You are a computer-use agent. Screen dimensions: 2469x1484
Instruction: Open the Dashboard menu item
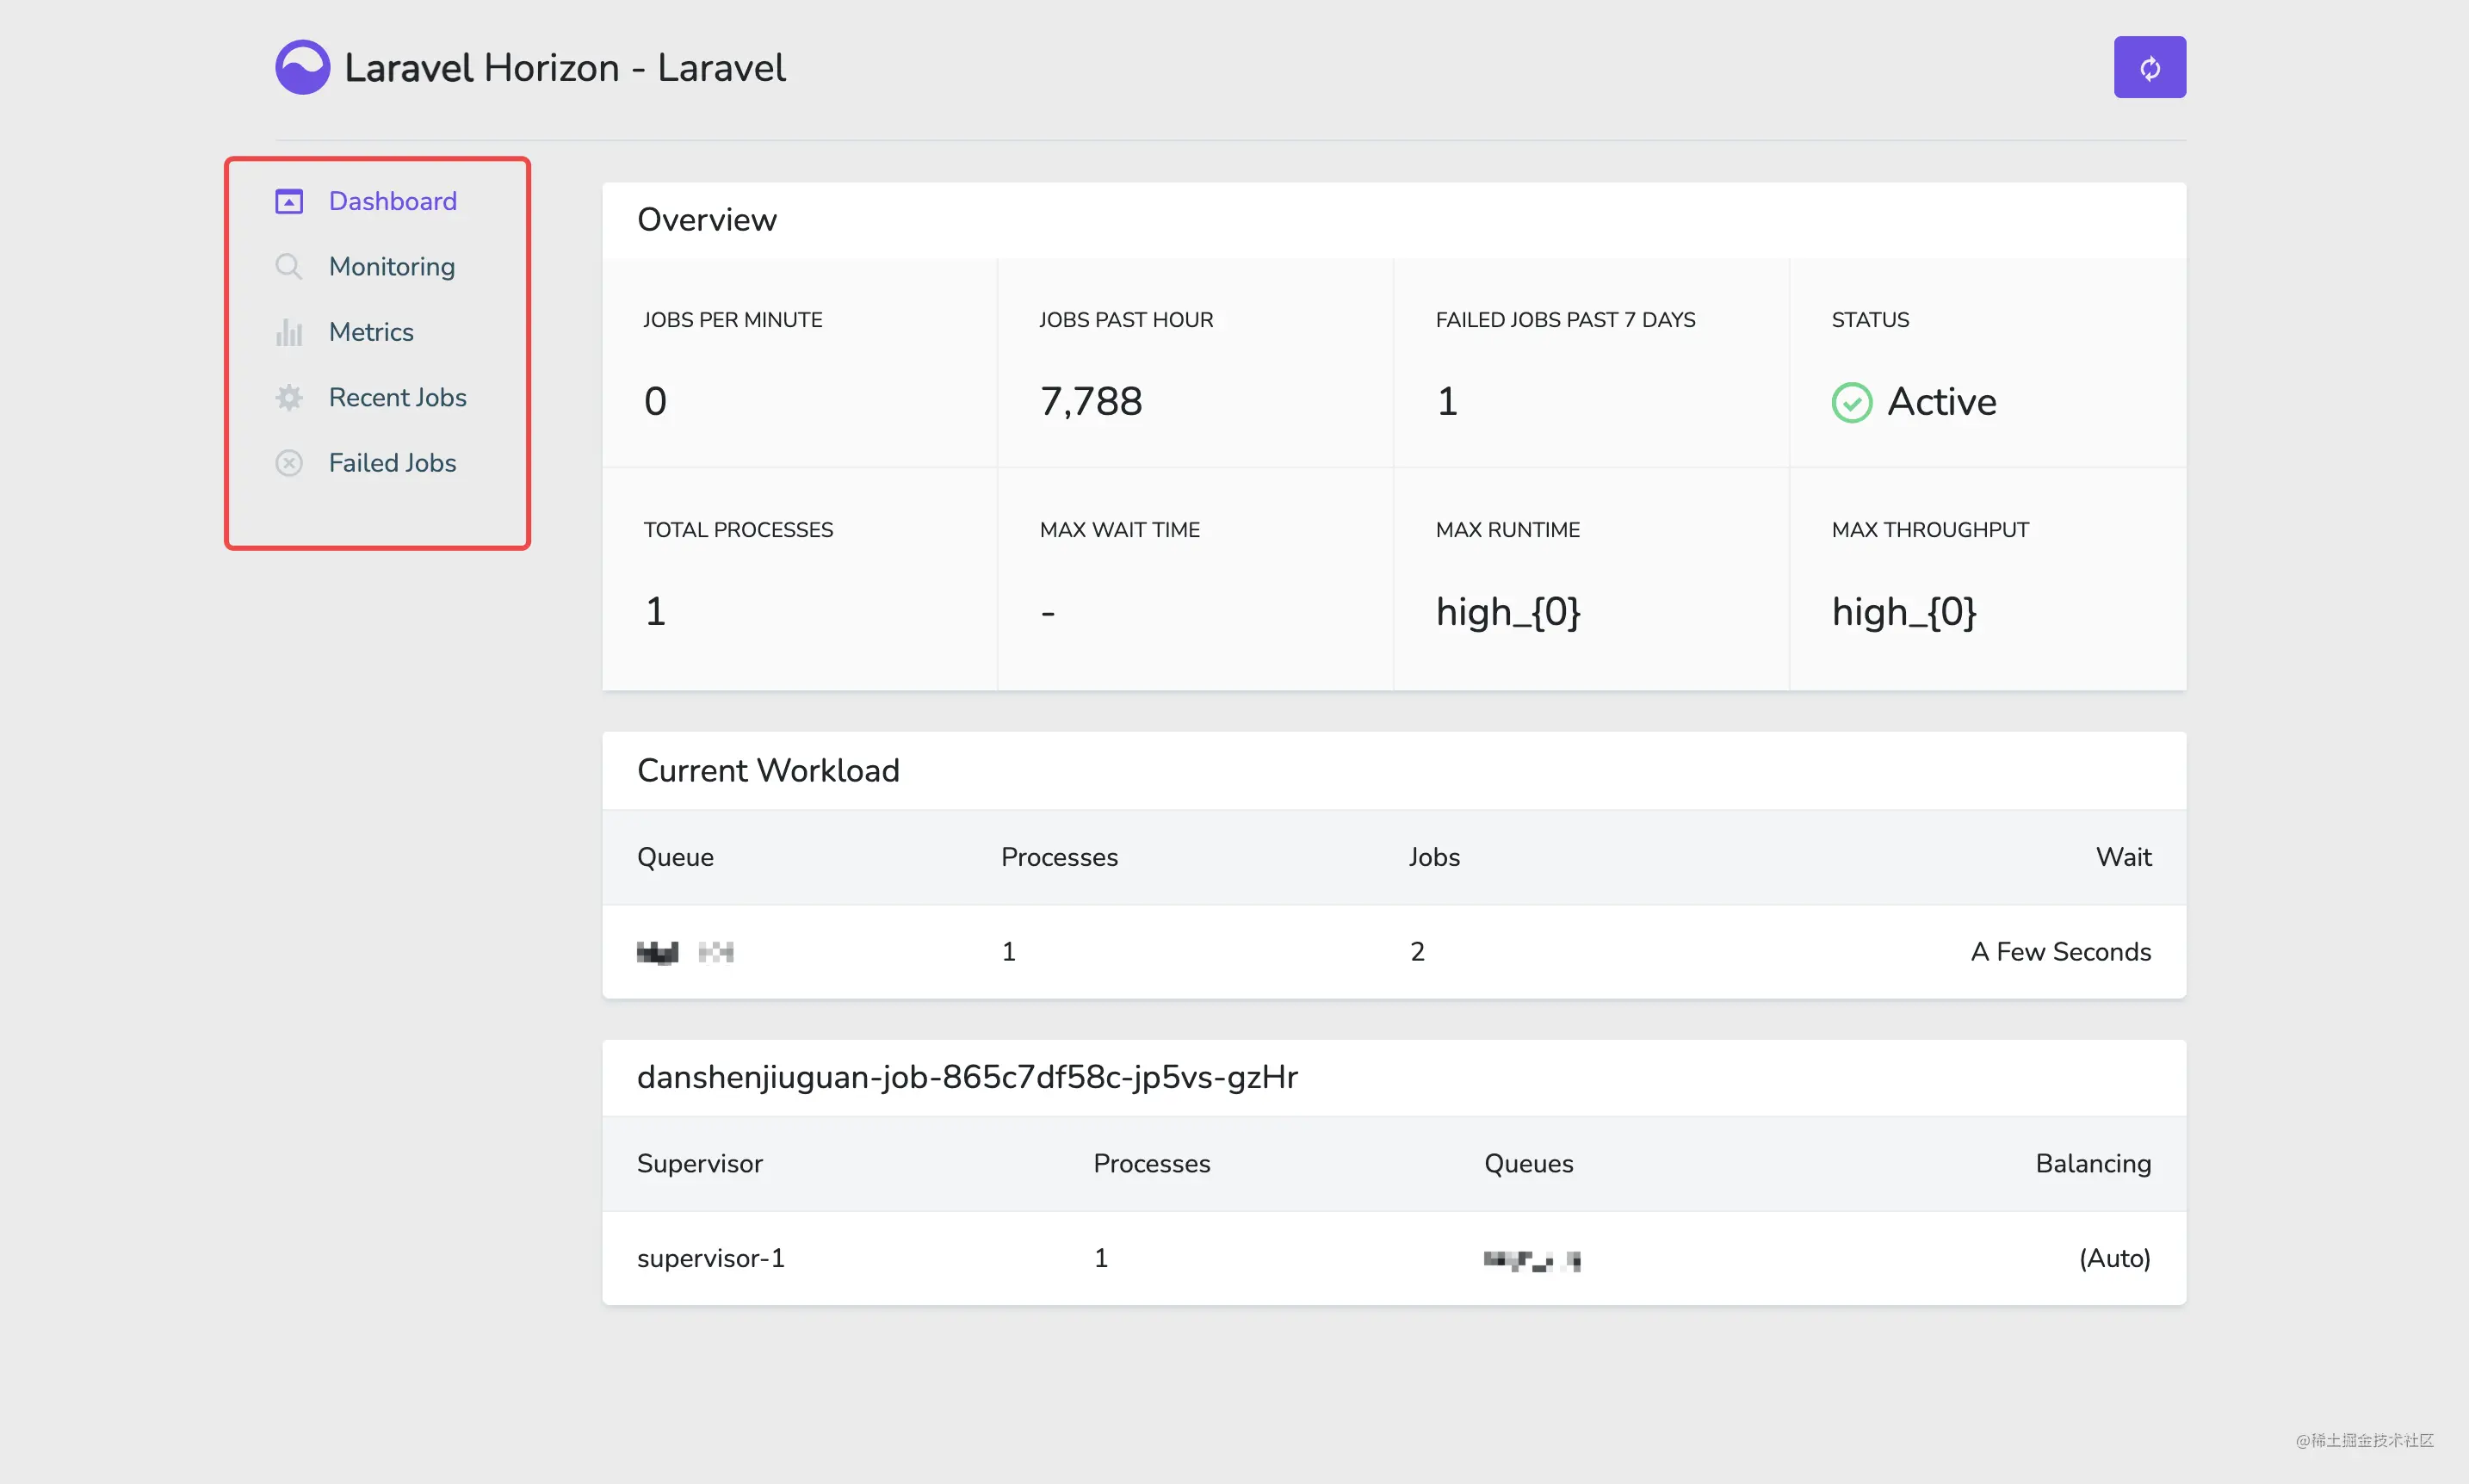(393, 201)
